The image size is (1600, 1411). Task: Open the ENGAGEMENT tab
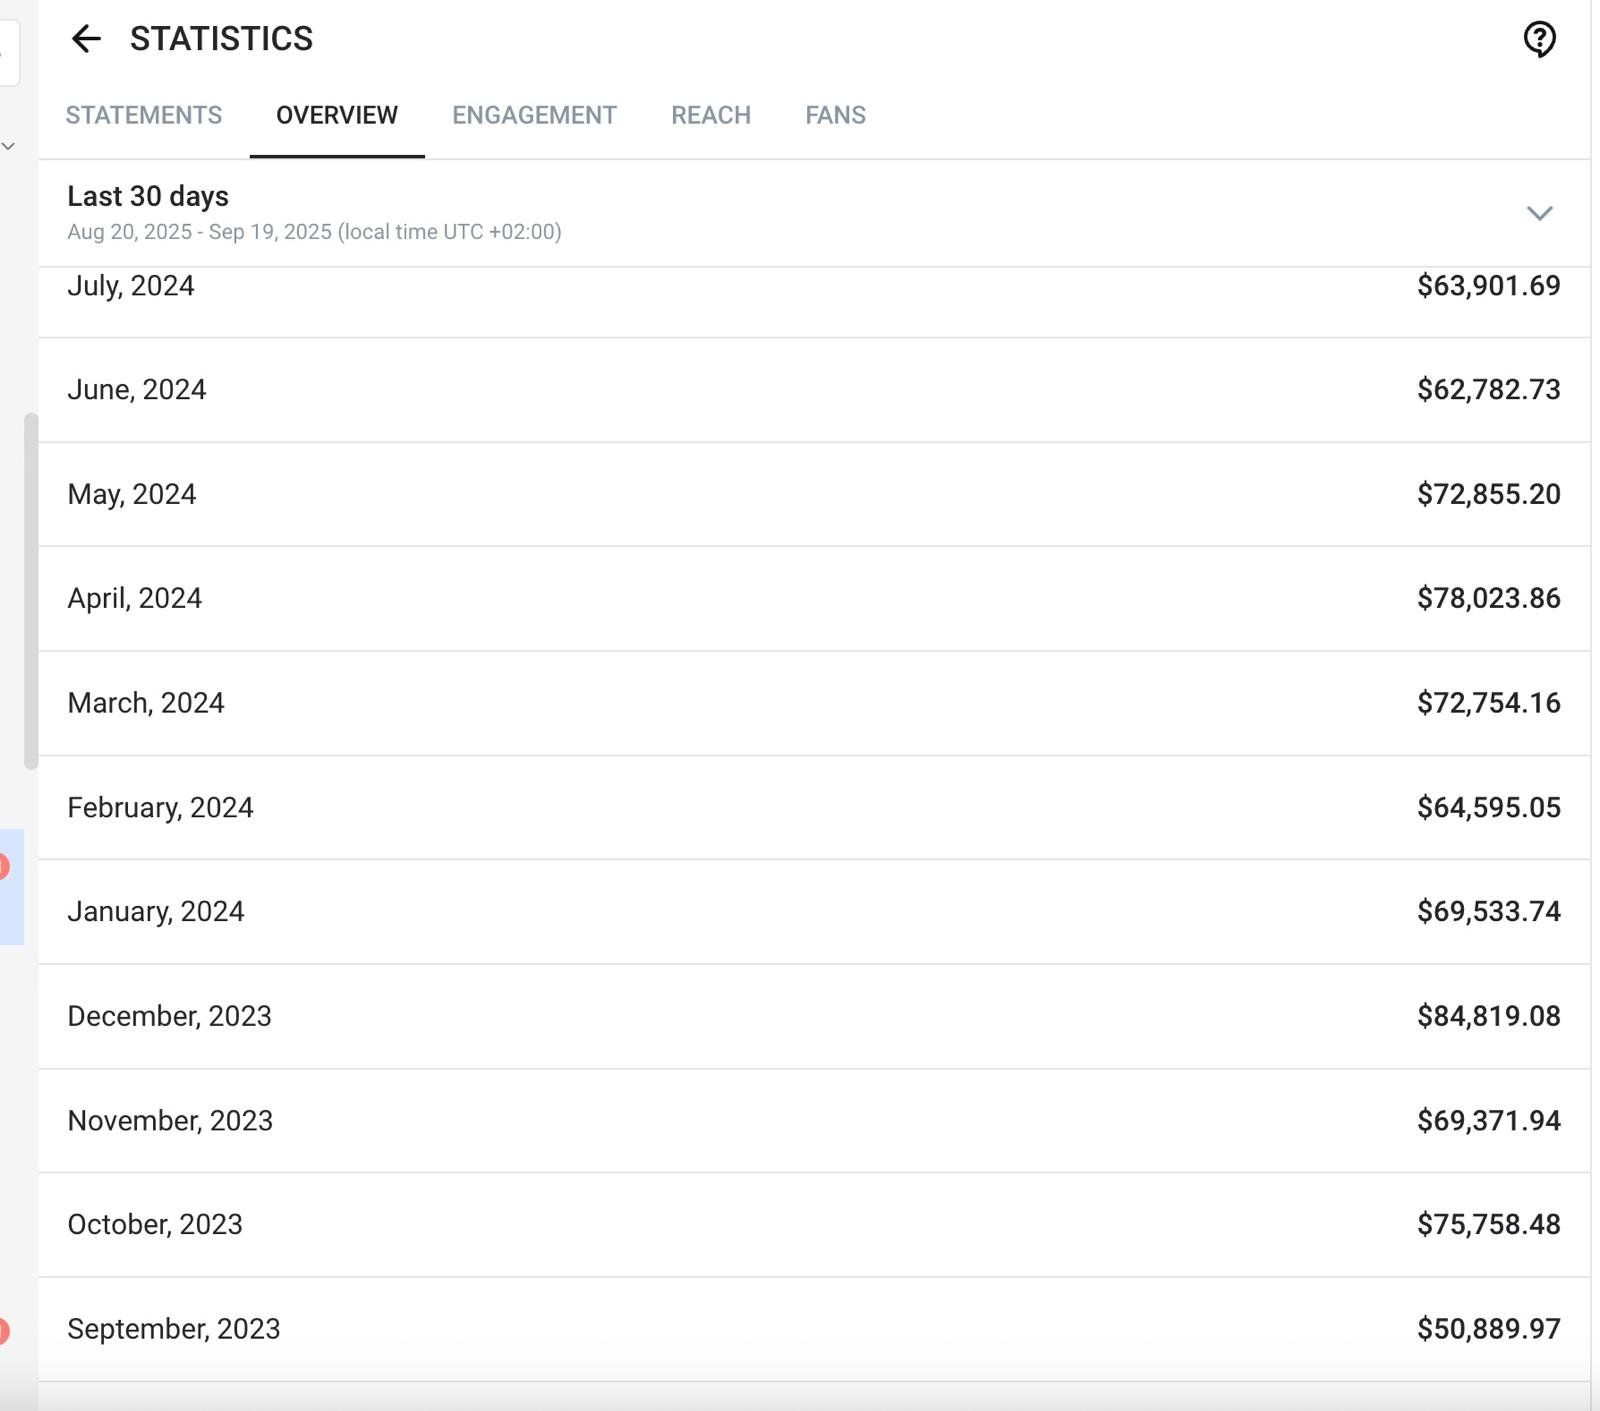(534, 115)
